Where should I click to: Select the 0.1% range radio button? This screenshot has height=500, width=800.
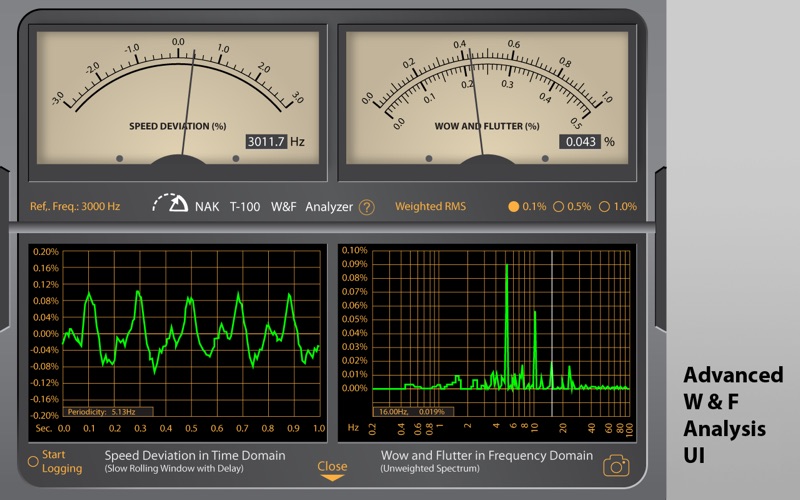coord(513,207)
